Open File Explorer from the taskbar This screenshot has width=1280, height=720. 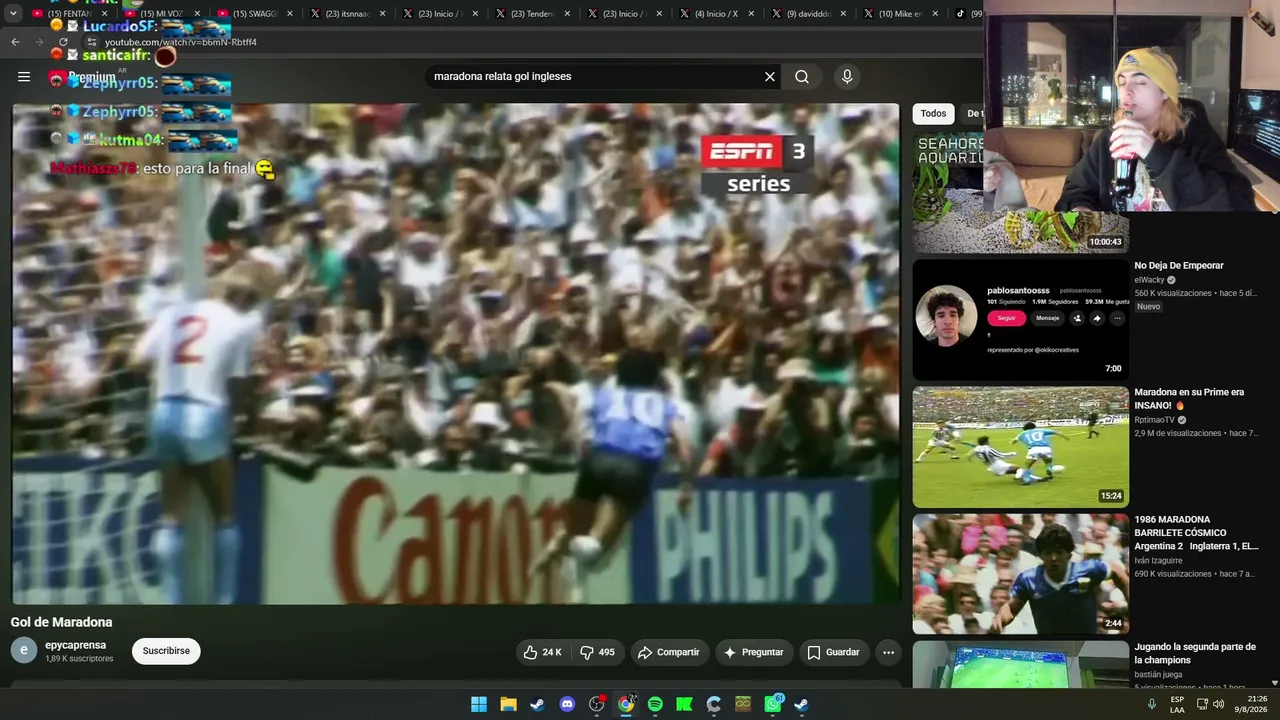508,704
